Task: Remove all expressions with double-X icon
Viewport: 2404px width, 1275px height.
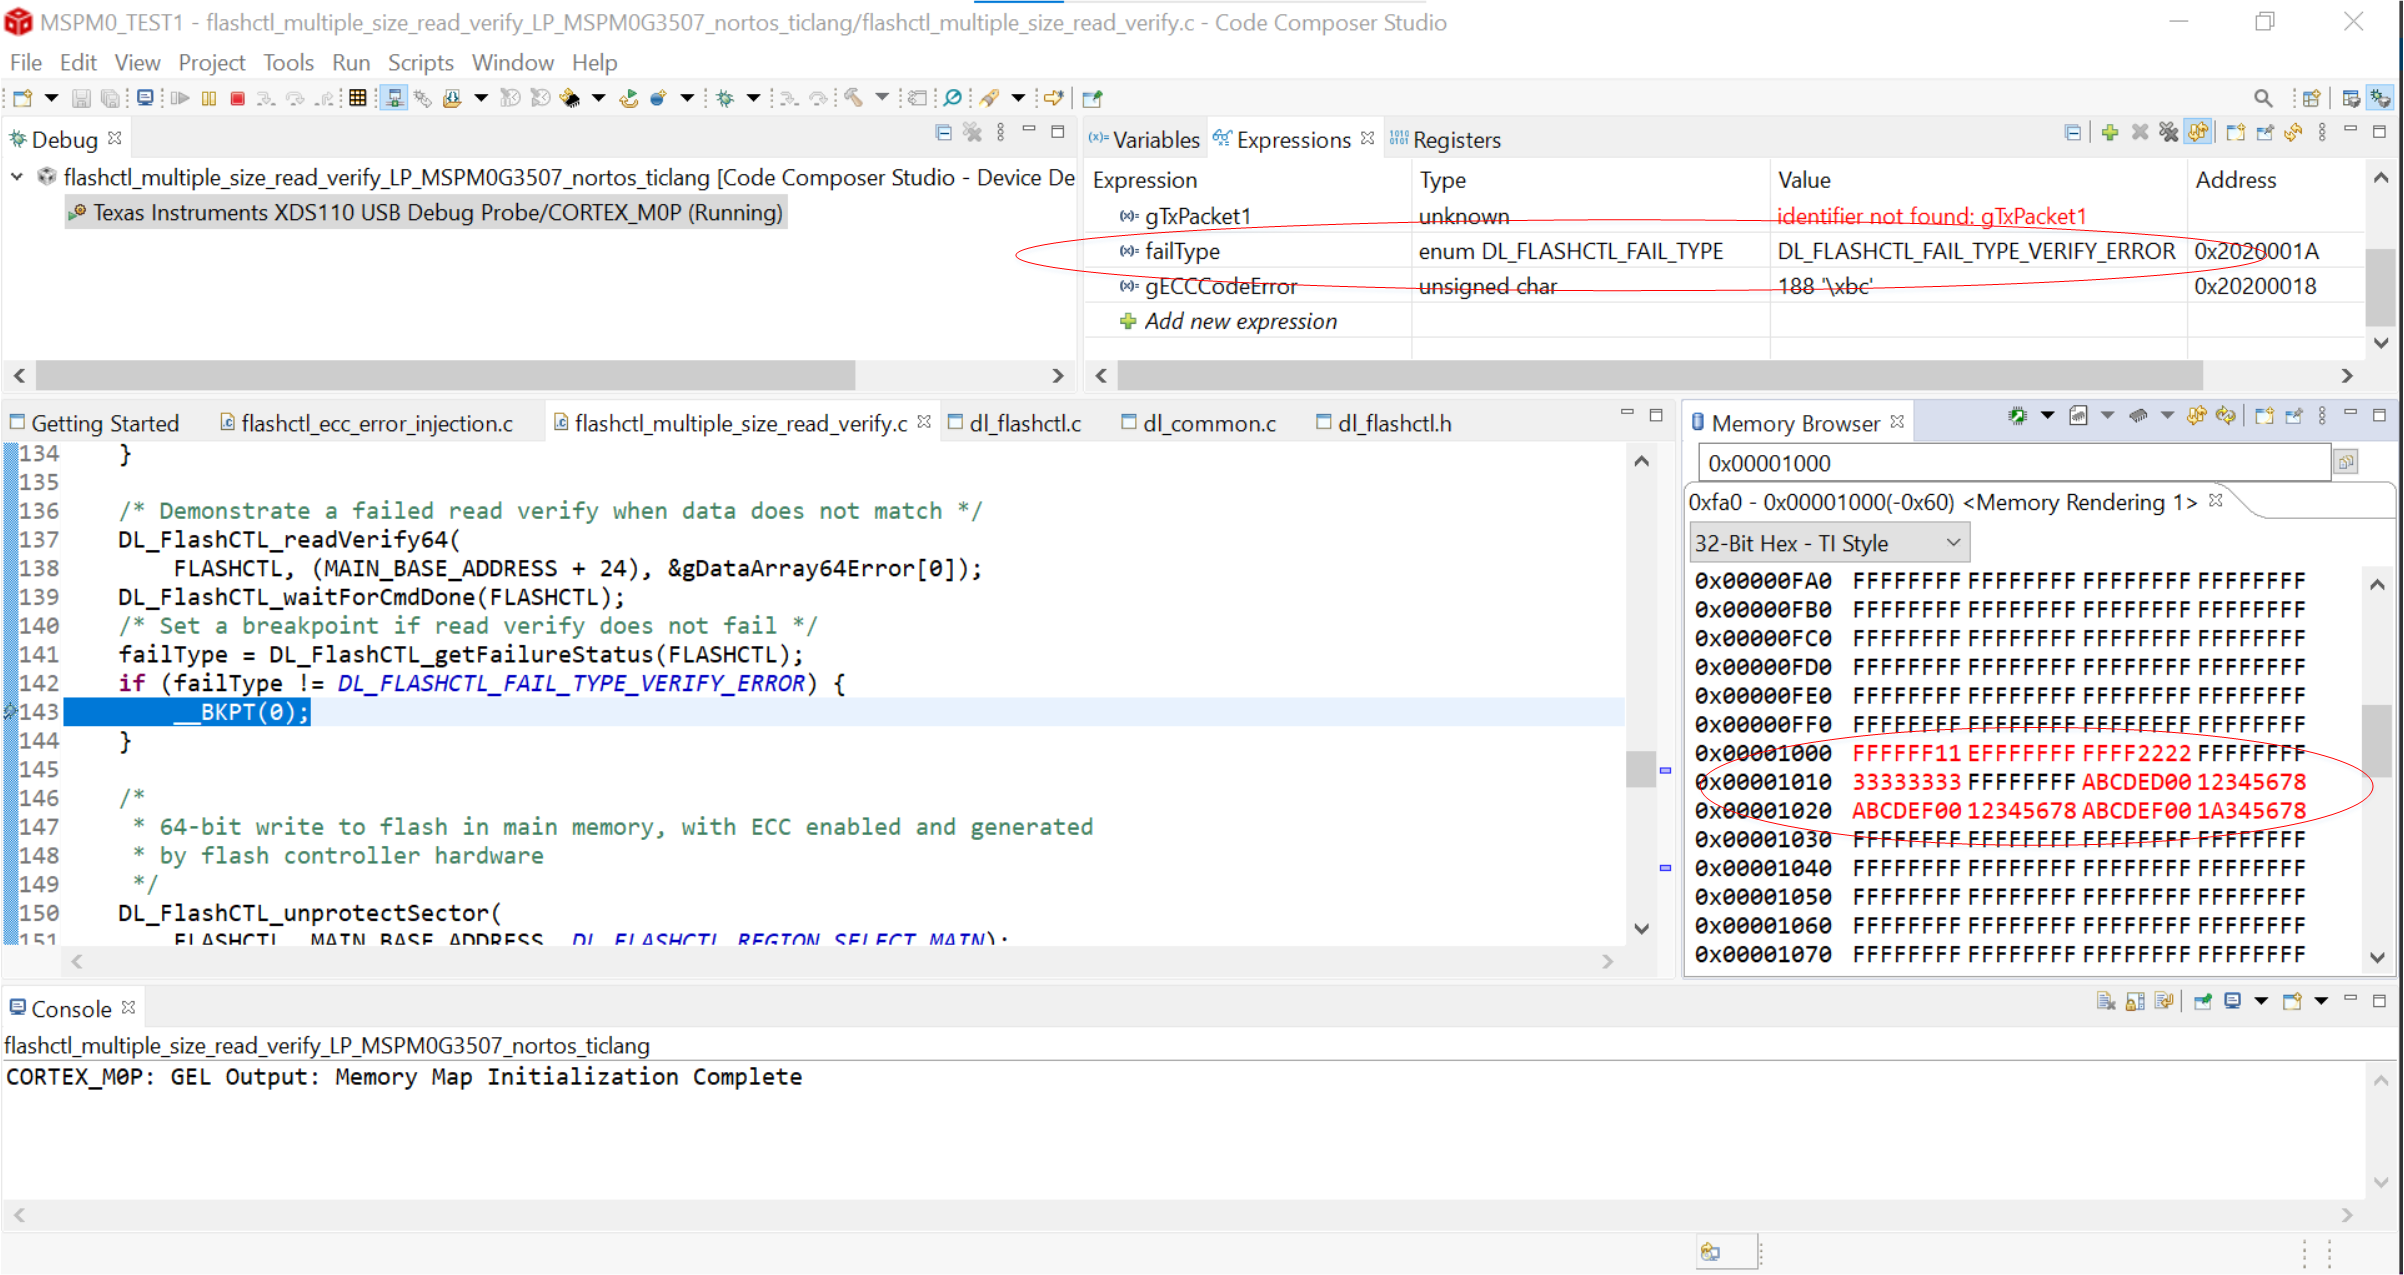Action: pos(2168,133)
